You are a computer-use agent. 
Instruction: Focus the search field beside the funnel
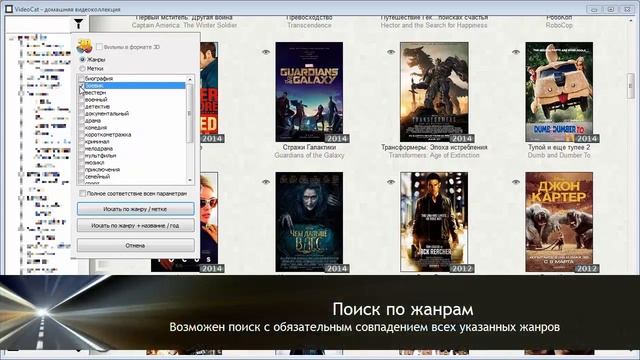point(39,24)
